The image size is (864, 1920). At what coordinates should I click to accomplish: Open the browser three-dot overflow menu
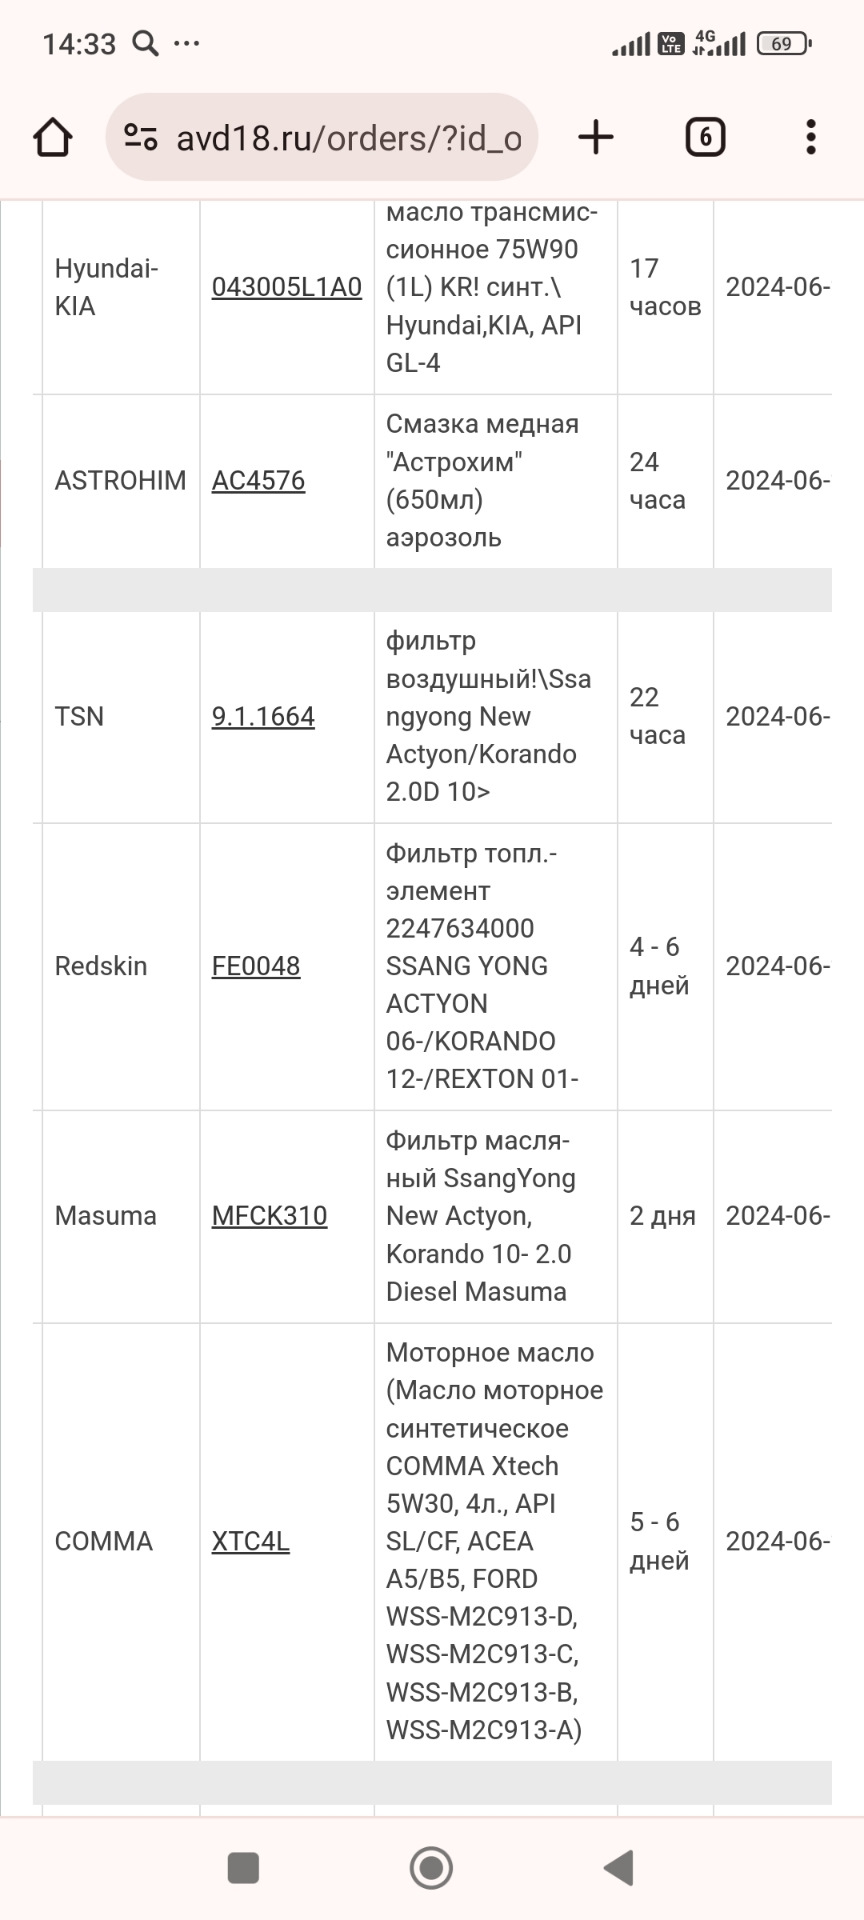(x=810, y=137)
